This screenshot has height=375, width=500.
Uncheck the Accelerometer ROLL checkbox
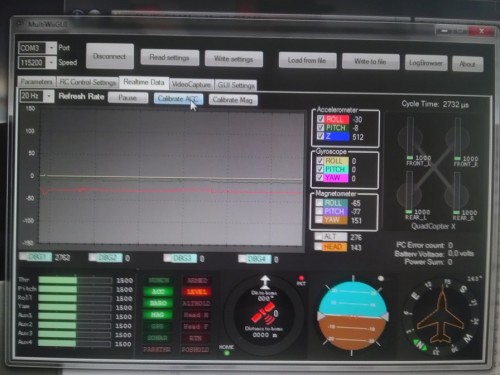click(x=321, y=119)
